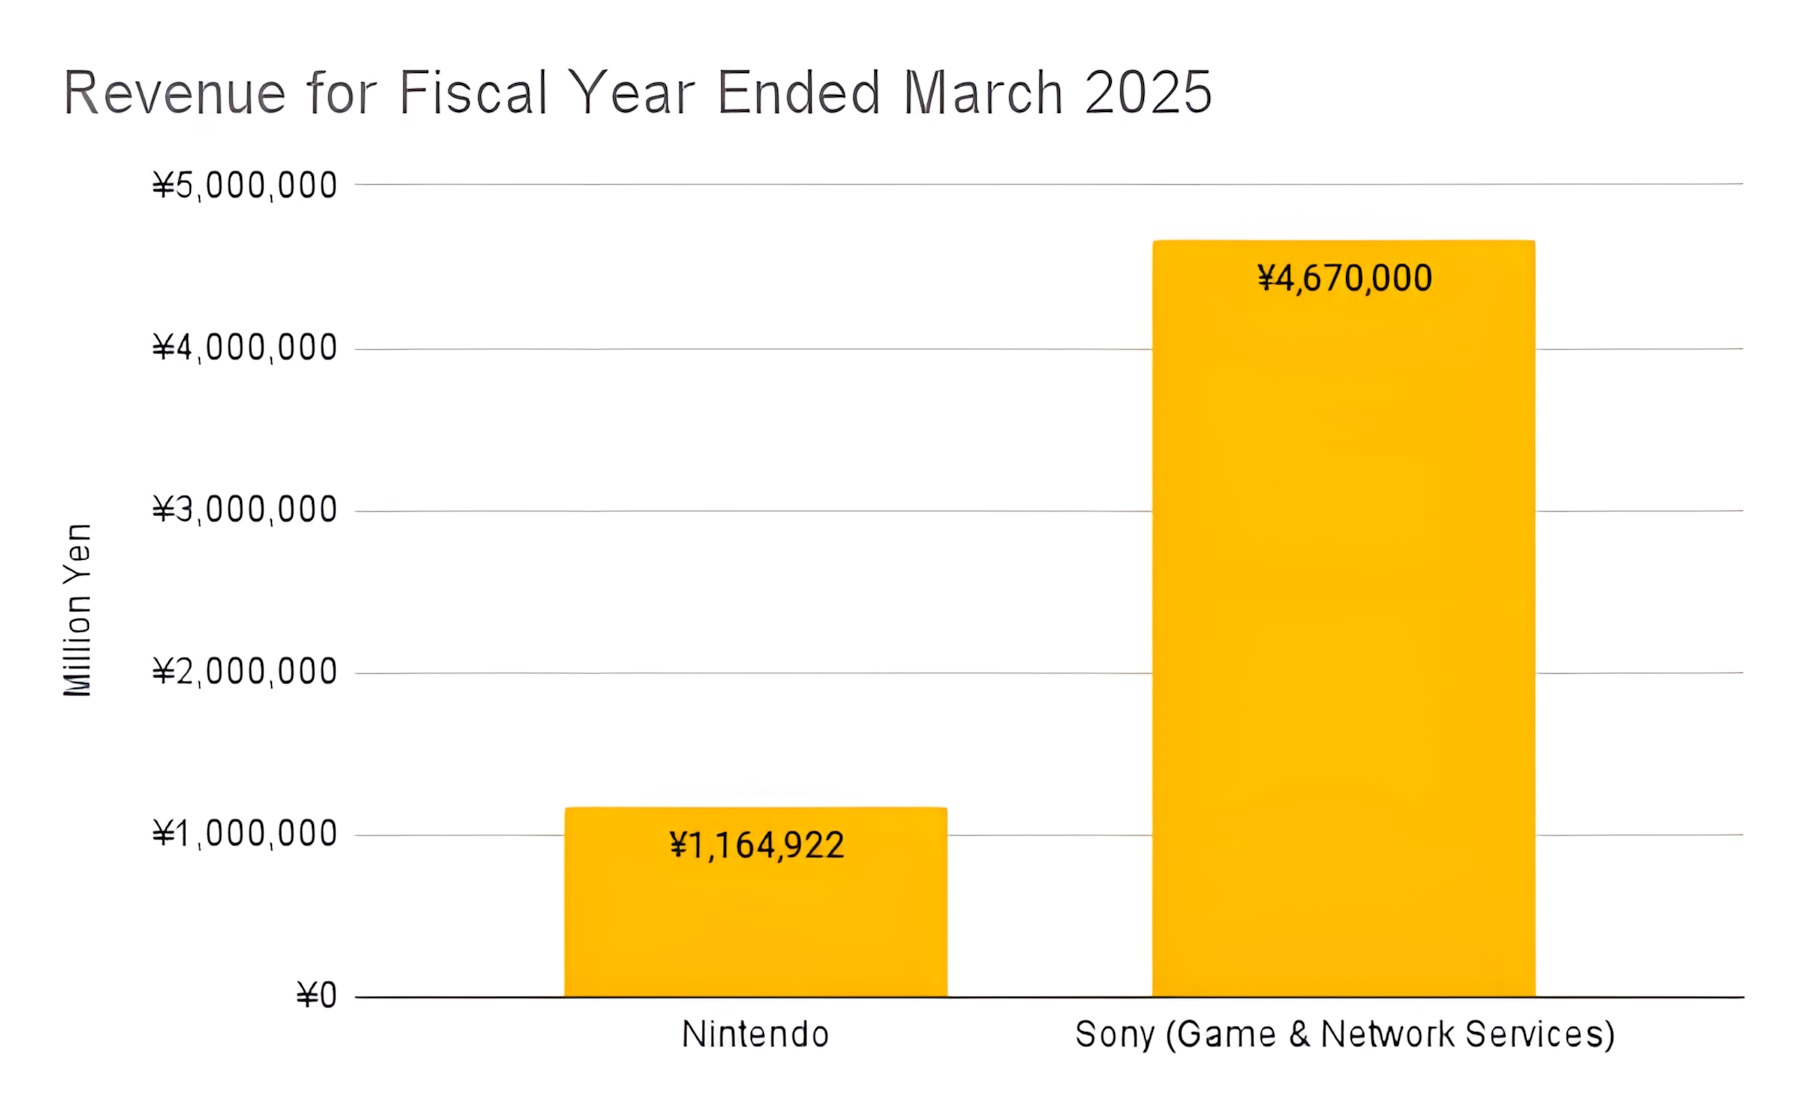Screen dimensions: 1800x1113
Task: Click the ¥5,000,000 axis label
Action: click(245, 186)
